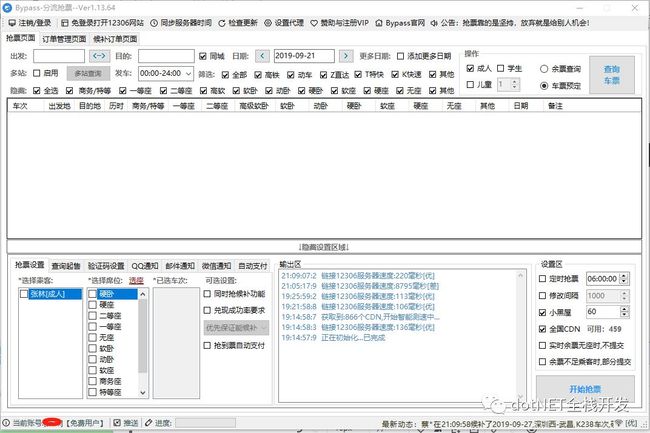Go to next date arrow
650x433 pixels.
(346, 56)
